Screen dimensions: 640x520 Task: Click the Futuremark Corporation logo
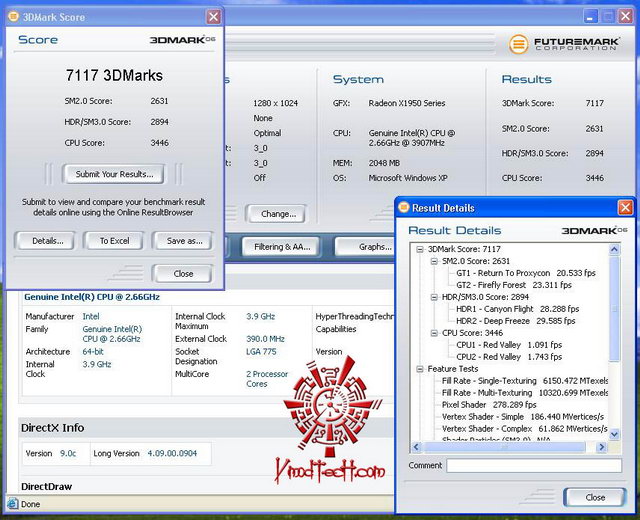pos(564,44)
